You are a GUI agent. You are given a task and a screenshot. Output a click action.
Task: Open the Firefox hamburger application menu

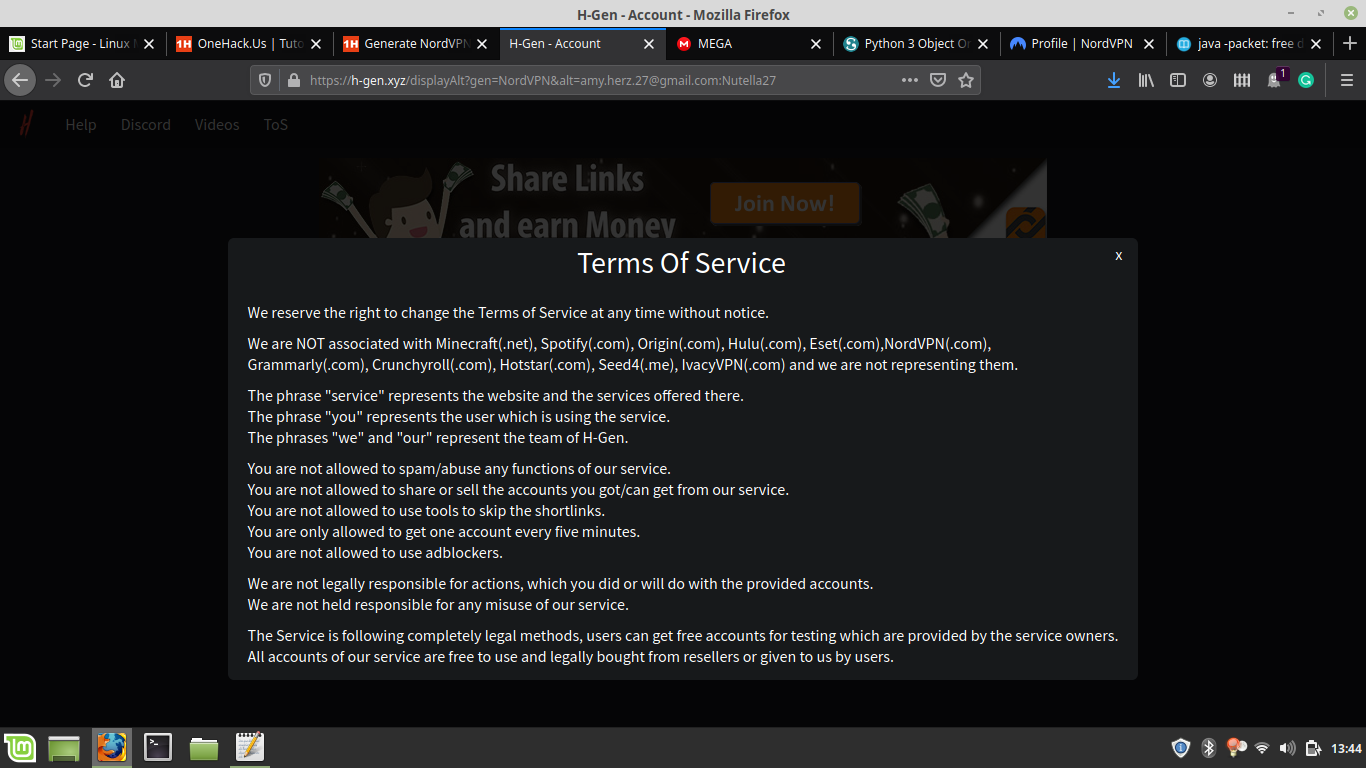1346,80
